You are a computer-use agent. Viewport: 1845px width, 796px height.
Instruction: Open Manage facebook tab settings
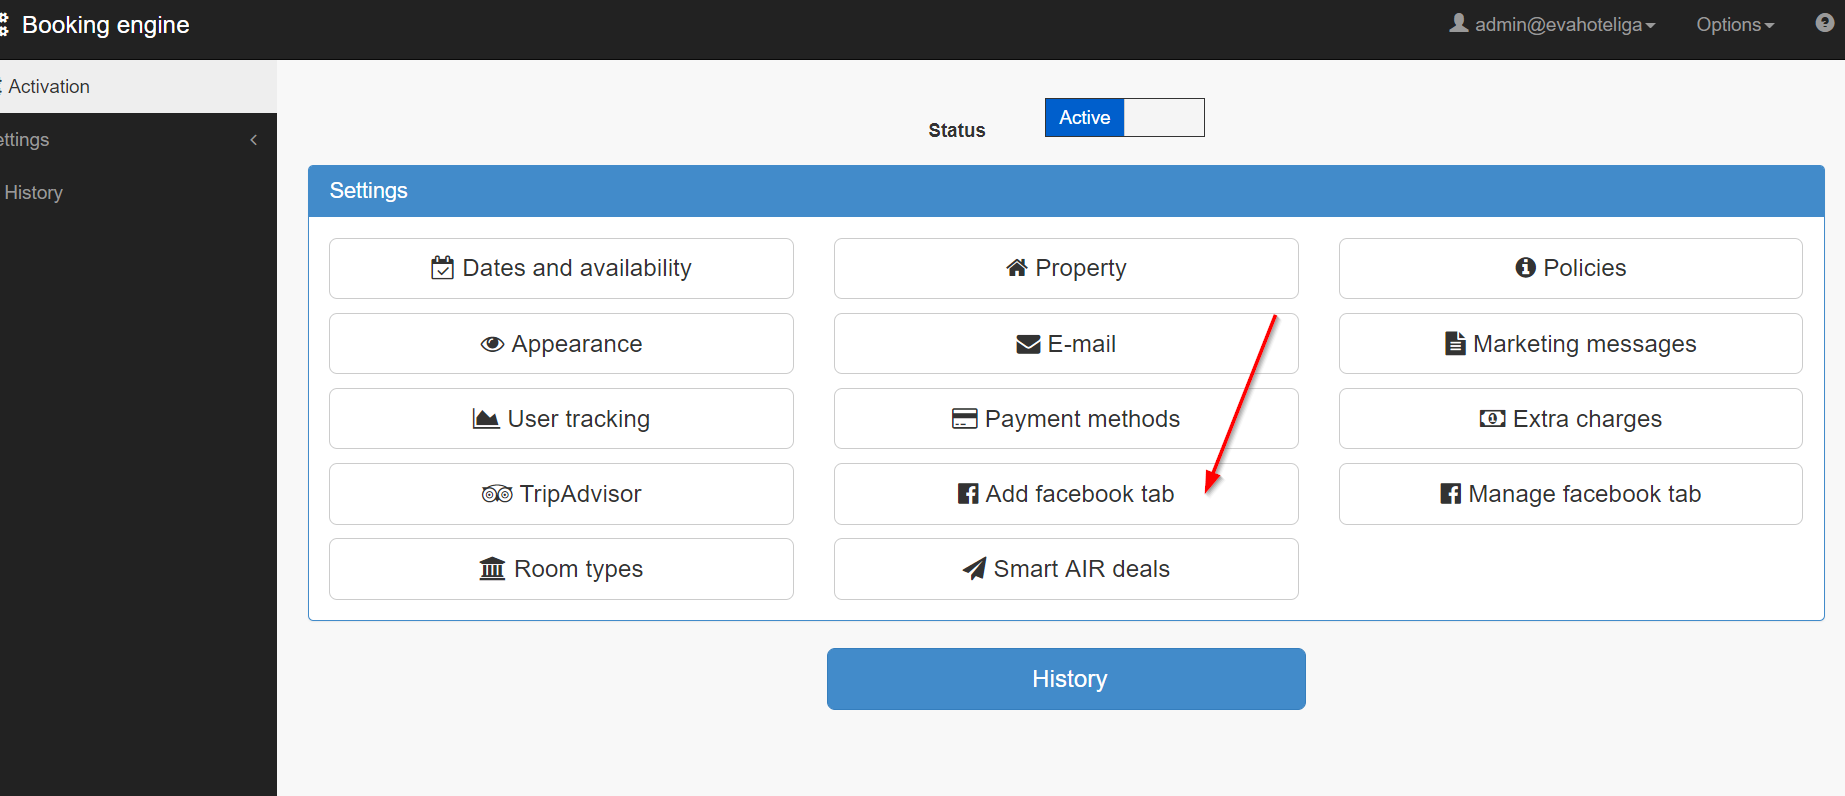pyautogui.click(x=1570, y=494)
